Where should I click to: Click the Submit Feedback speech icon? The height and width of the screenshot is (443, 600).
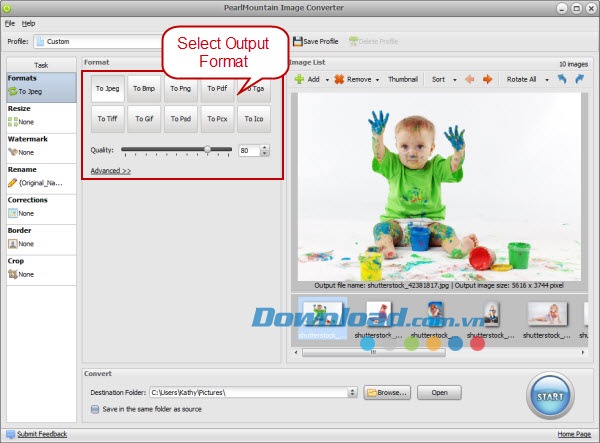pos(11,434)
